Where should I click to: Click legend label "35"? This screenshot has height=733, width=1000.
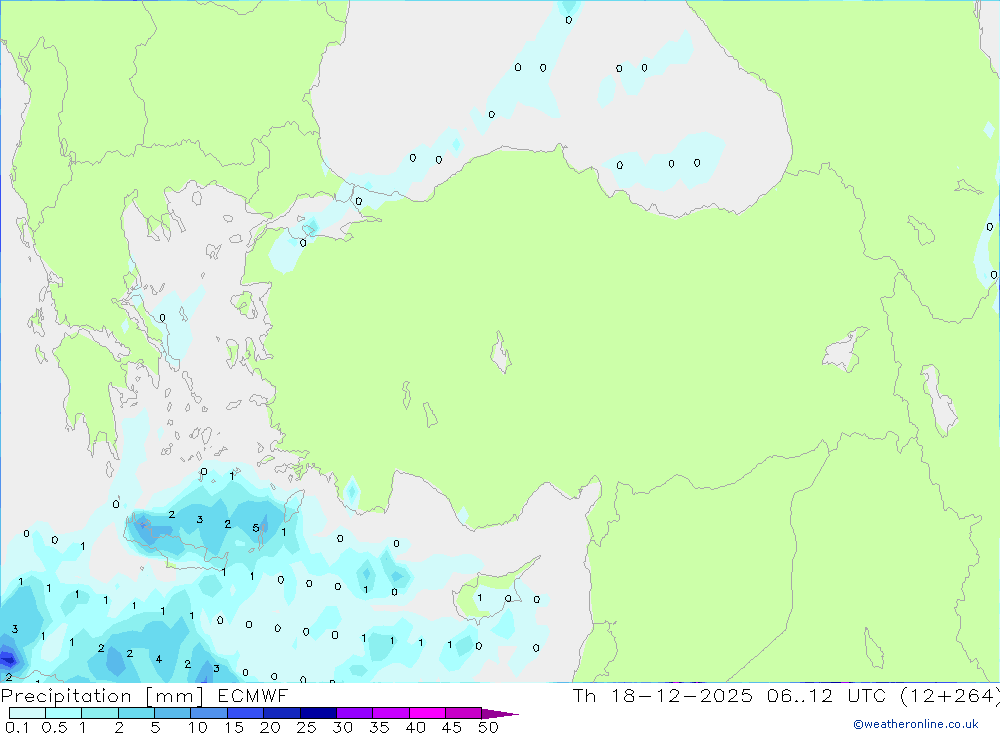coord(379,727)
